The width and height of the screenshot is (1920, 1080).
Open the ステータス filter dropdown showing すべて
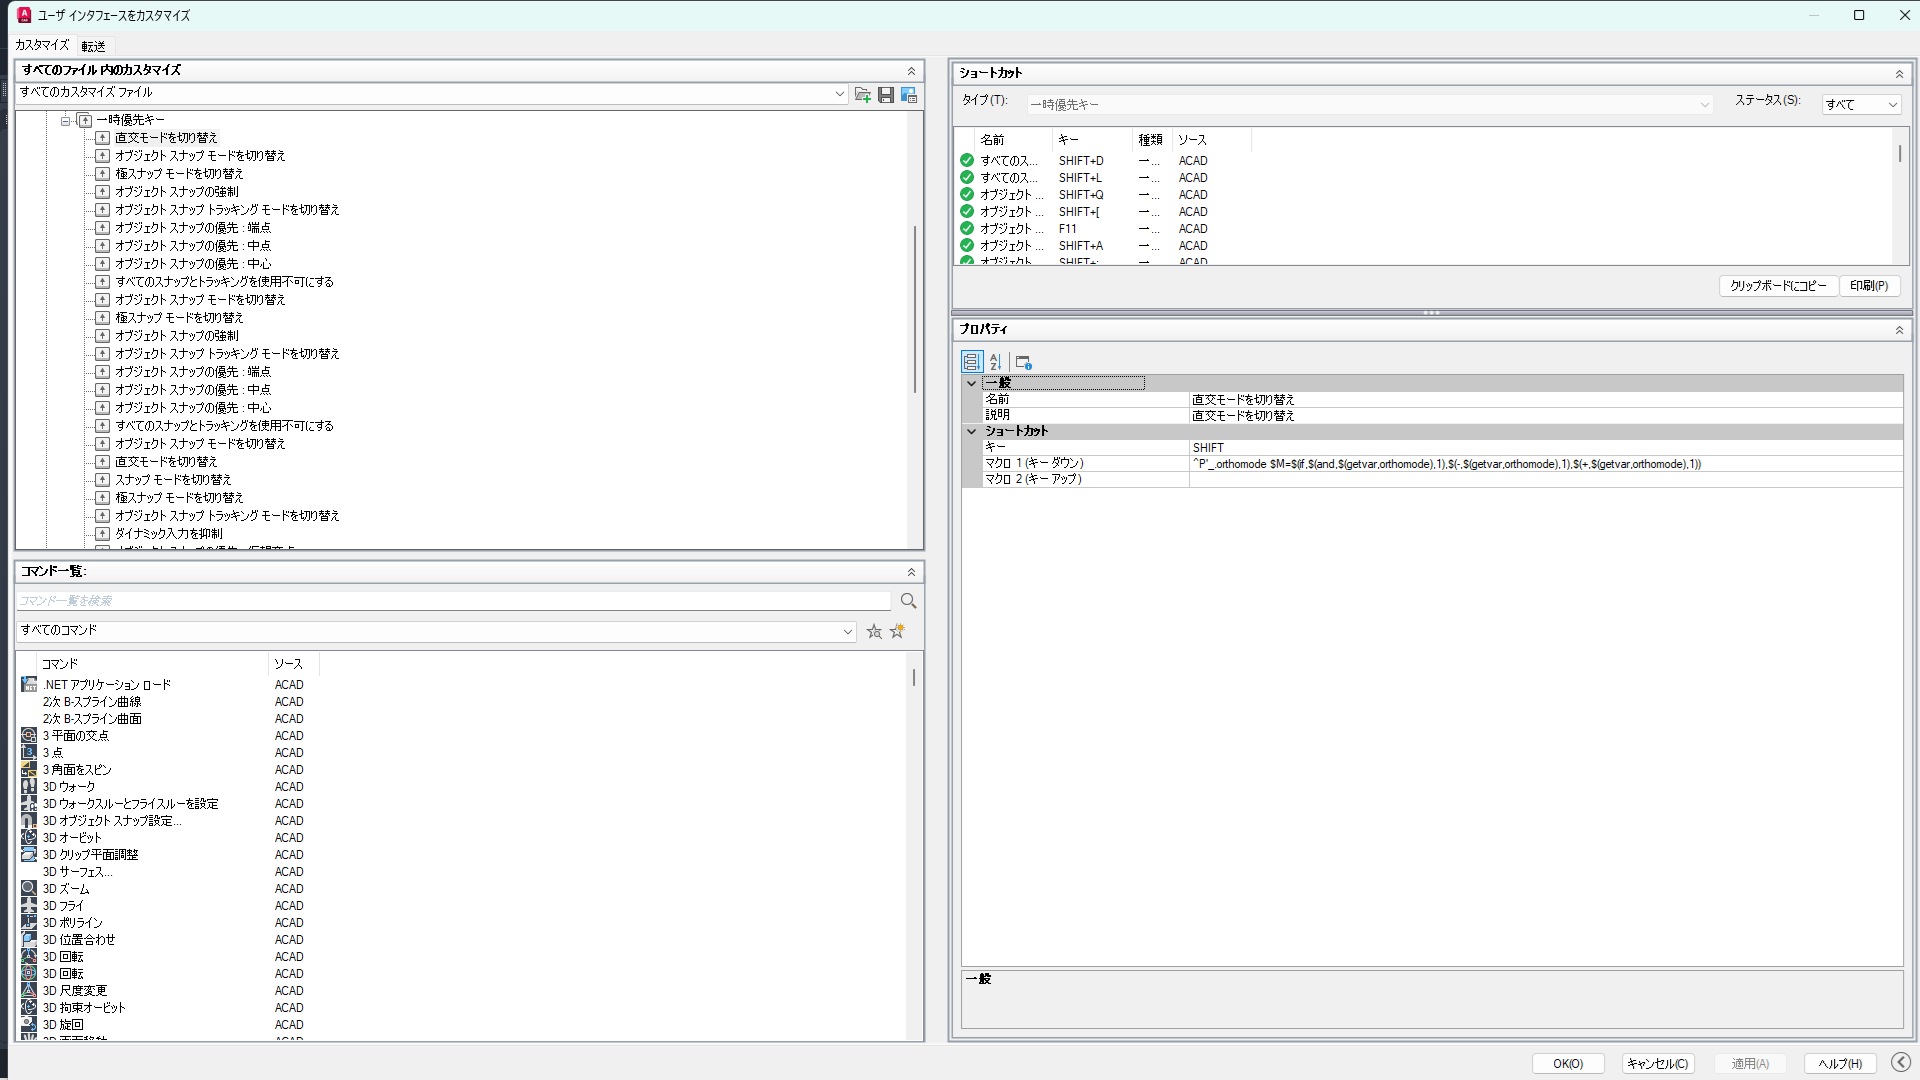pos(1860,104)
